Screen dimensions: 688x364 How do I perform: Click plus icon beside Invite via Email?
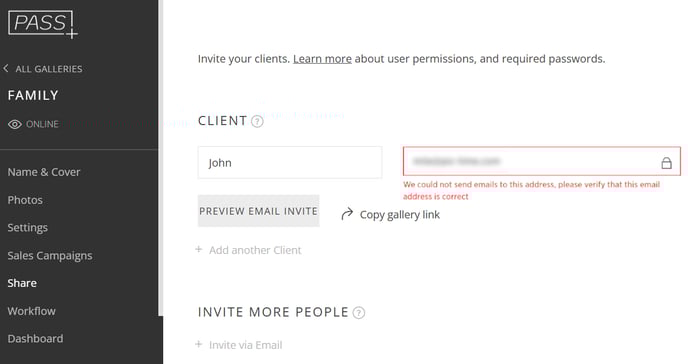[199, 344]
